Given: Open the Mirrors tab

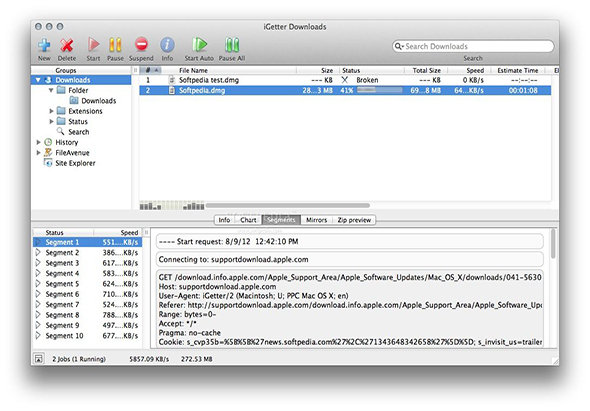Looking at the screenshot, I should [316, 220].
